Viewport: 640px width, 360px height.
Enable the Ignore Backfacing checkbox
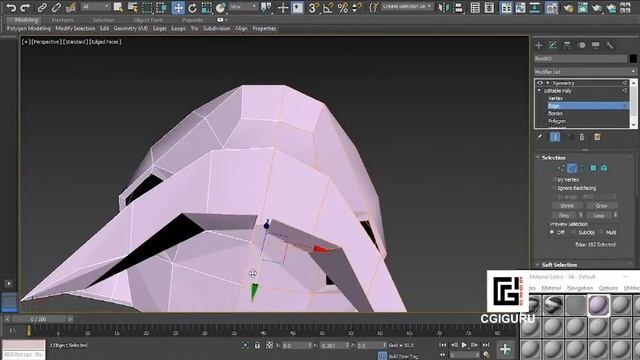(x=555, y=188)
